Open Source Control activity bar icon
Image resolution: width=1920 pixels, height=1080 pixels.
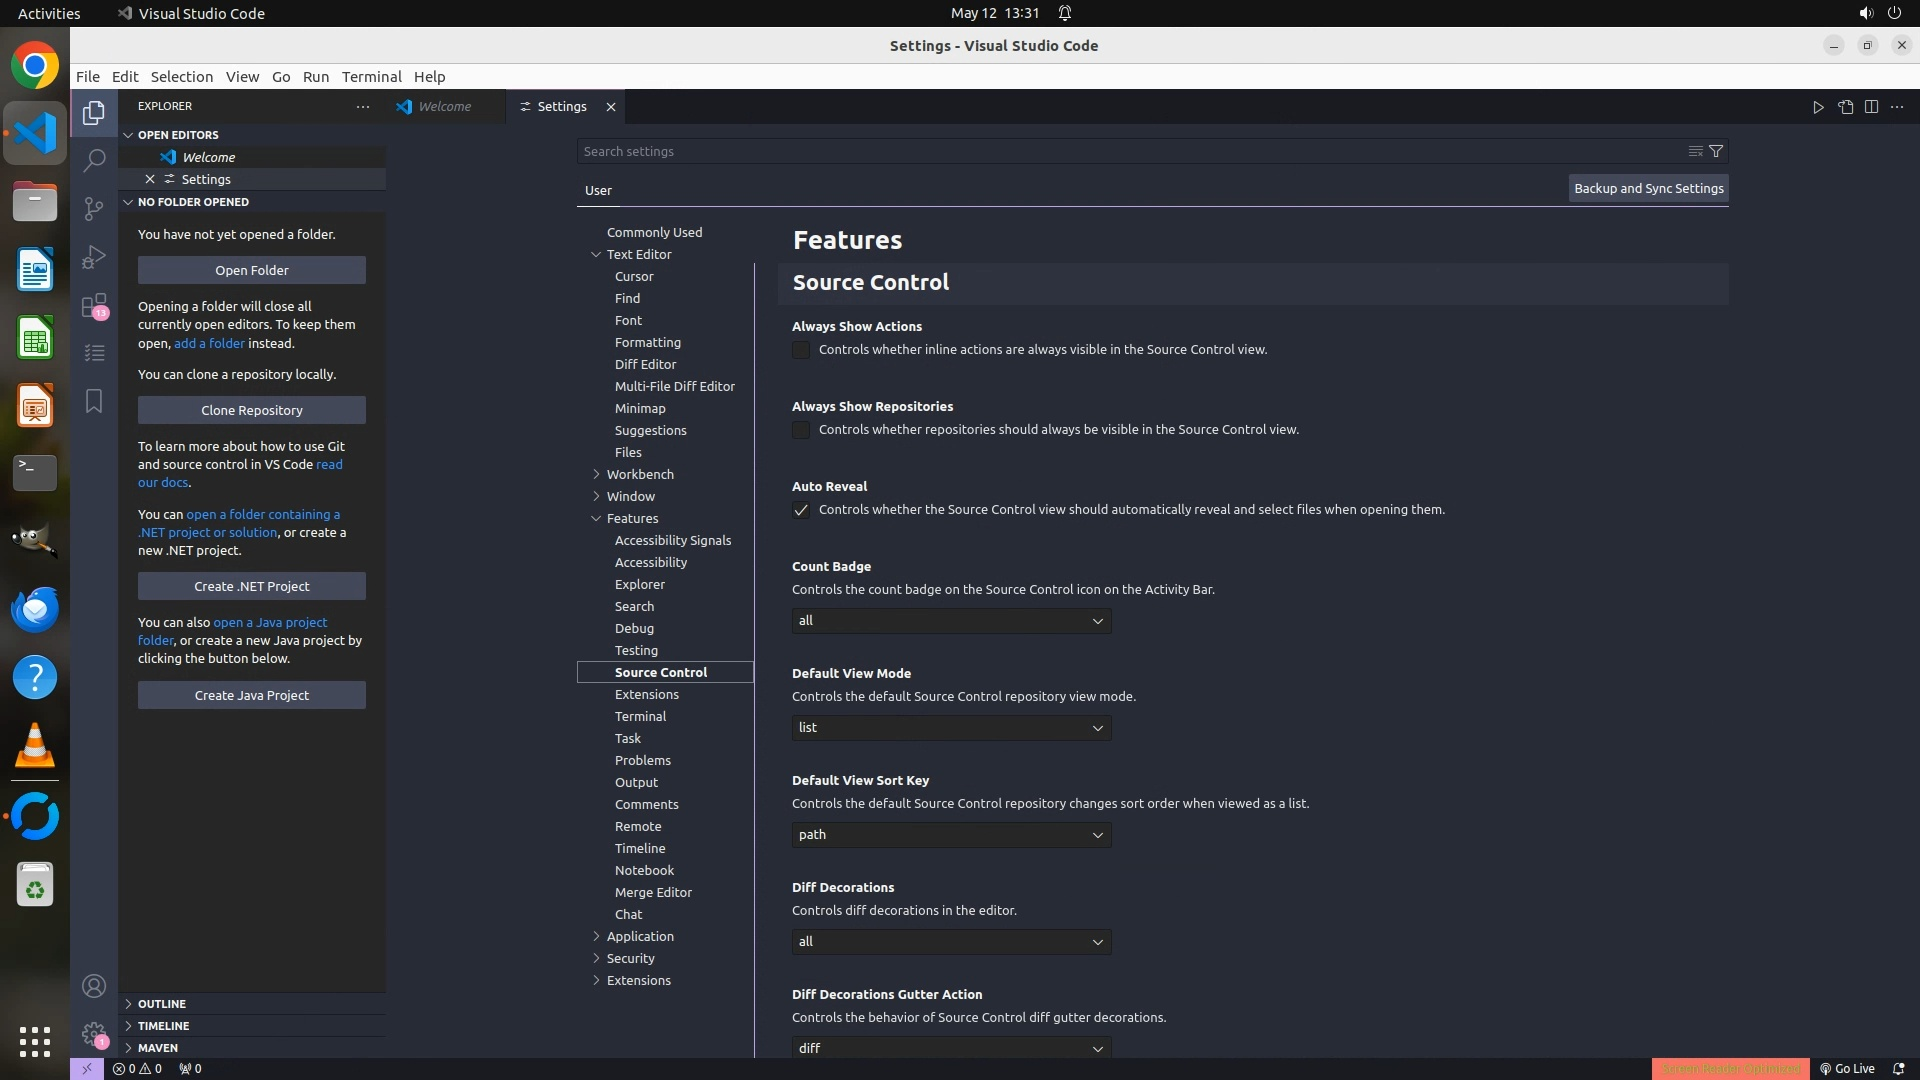click(94, 208)
